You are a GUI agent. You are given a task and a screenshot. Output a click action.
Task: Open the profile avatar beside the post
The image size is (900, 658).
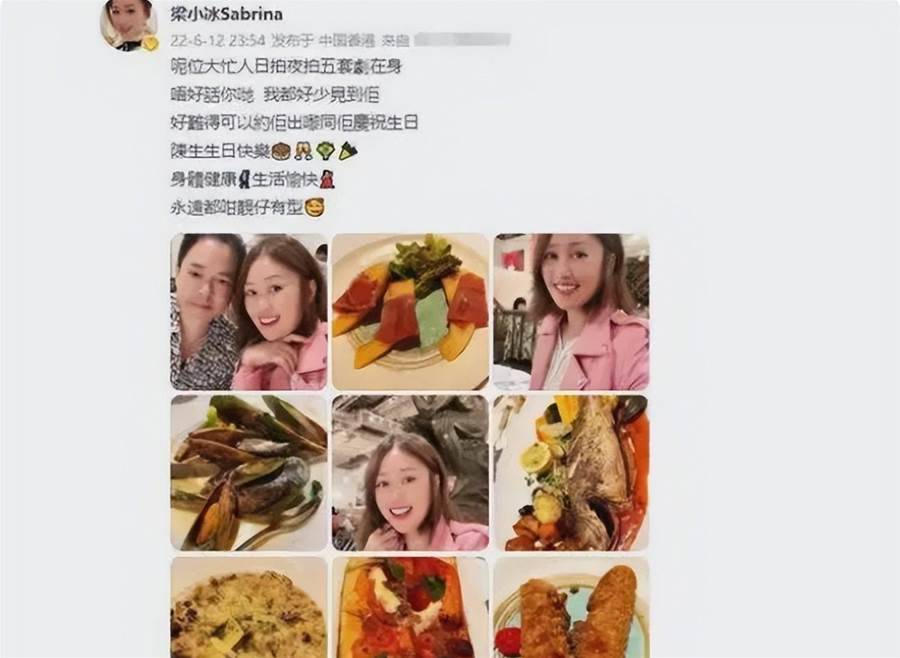tap(129, 24)
